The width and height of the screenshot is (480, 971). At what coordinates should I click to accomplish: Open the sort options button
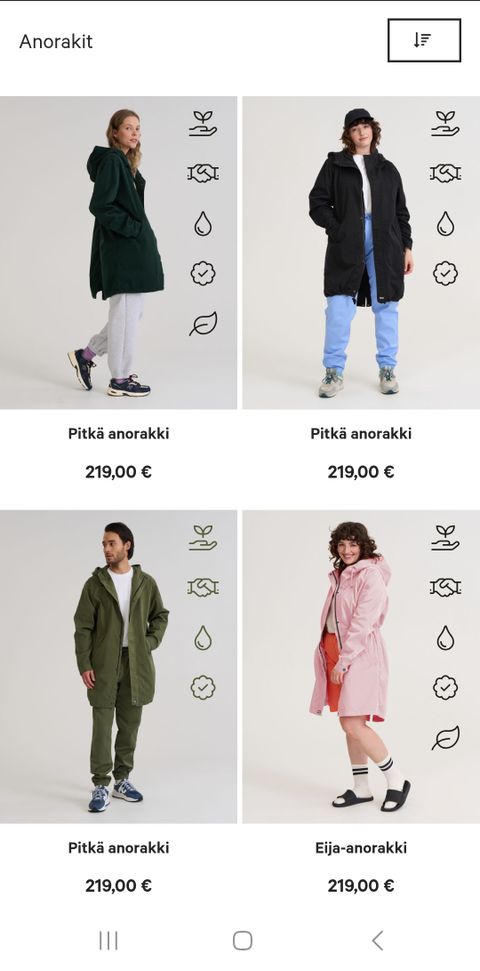point(424,40)
